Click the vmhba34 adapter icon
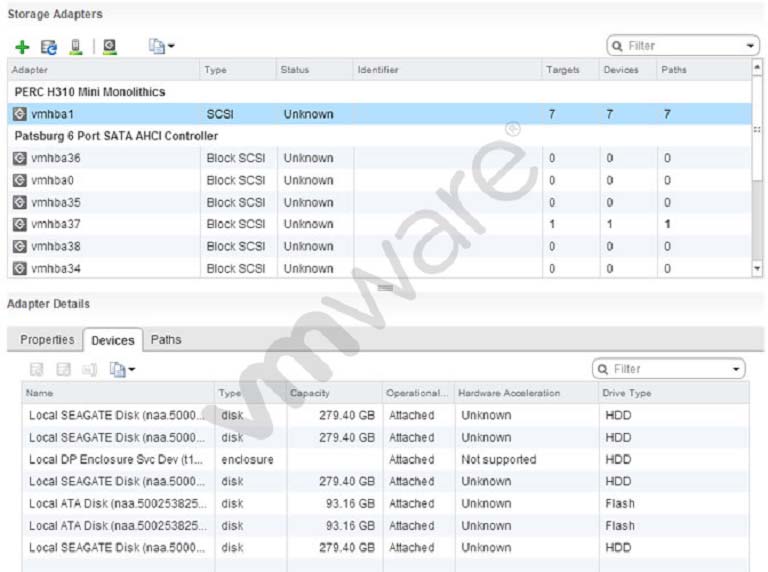The width and height of the screenshot is (768, 572). (20, 268)
